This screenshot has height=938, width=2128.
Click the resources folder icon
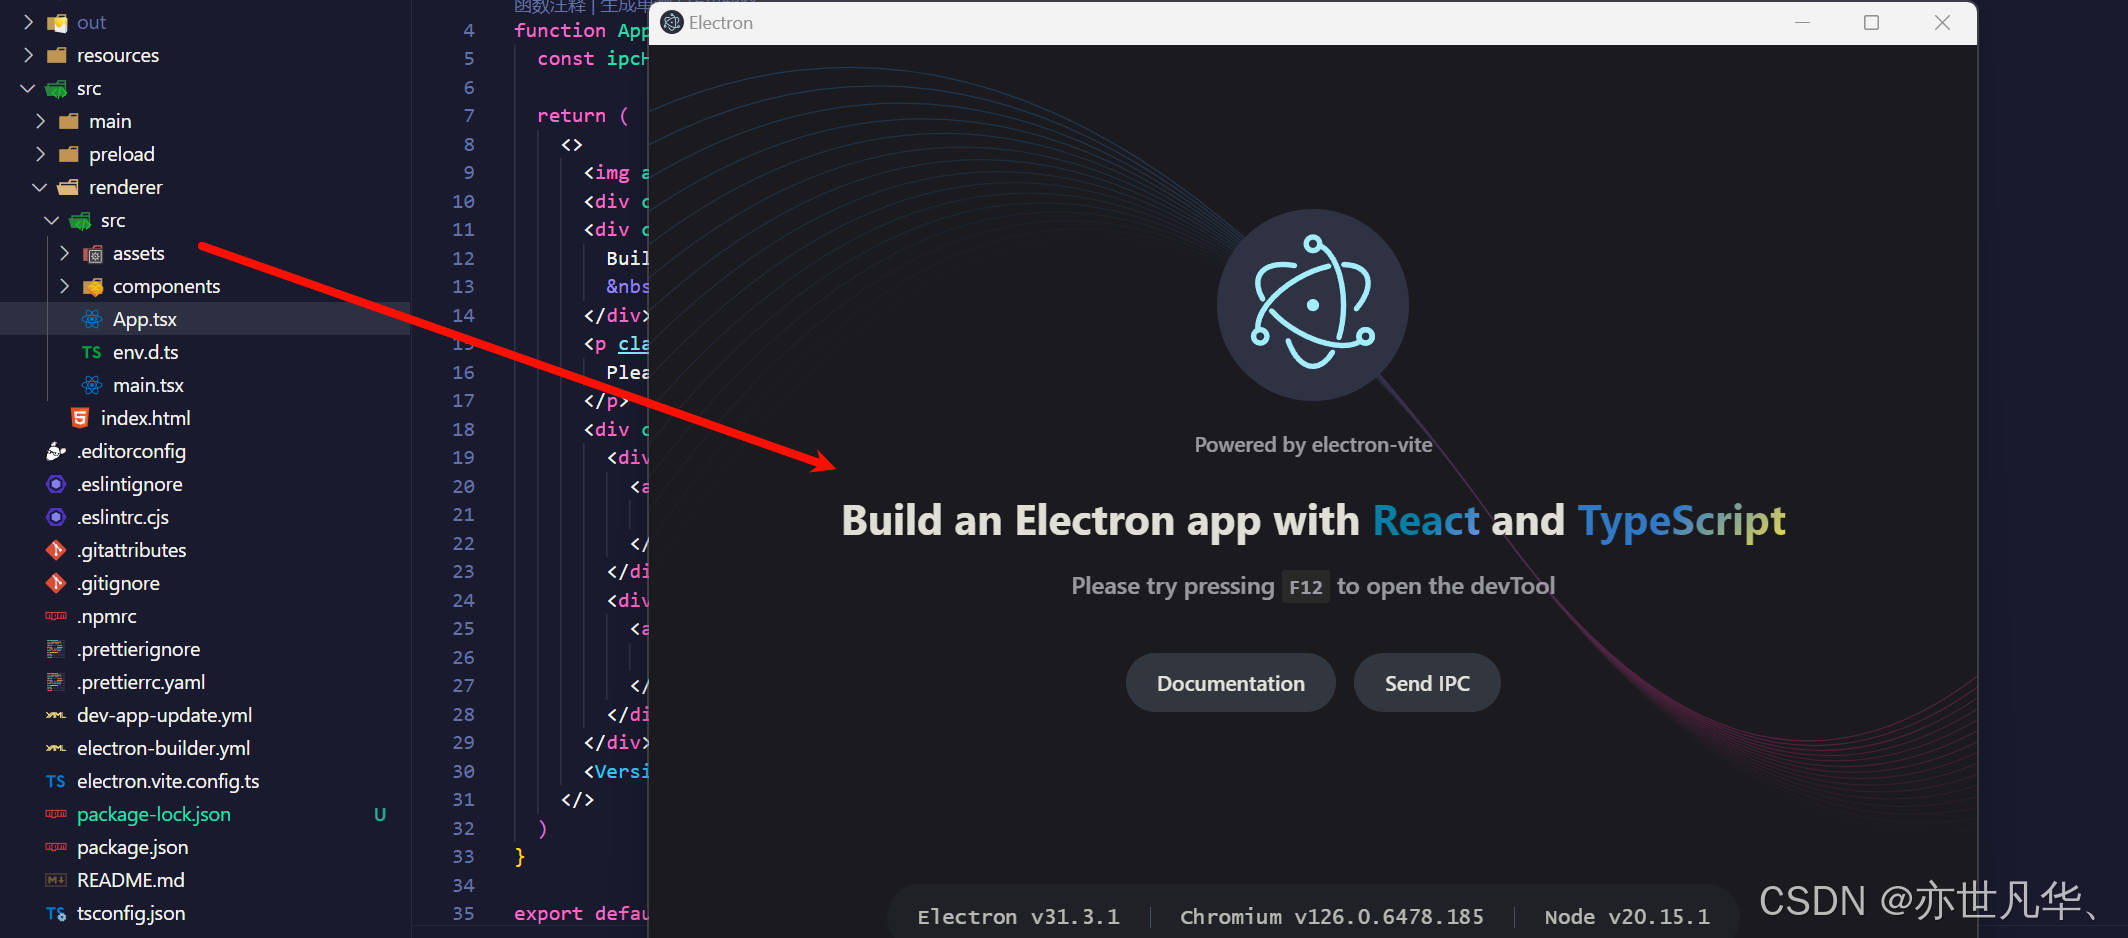coord(57,55)
